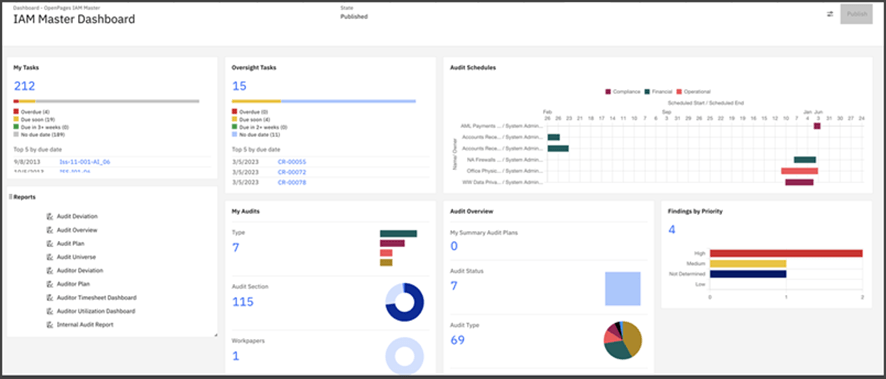The width and height of the screenshot is (886, 379).
Task: Click the NA Firewalls financial schedule bar
Action: (805, 160)
